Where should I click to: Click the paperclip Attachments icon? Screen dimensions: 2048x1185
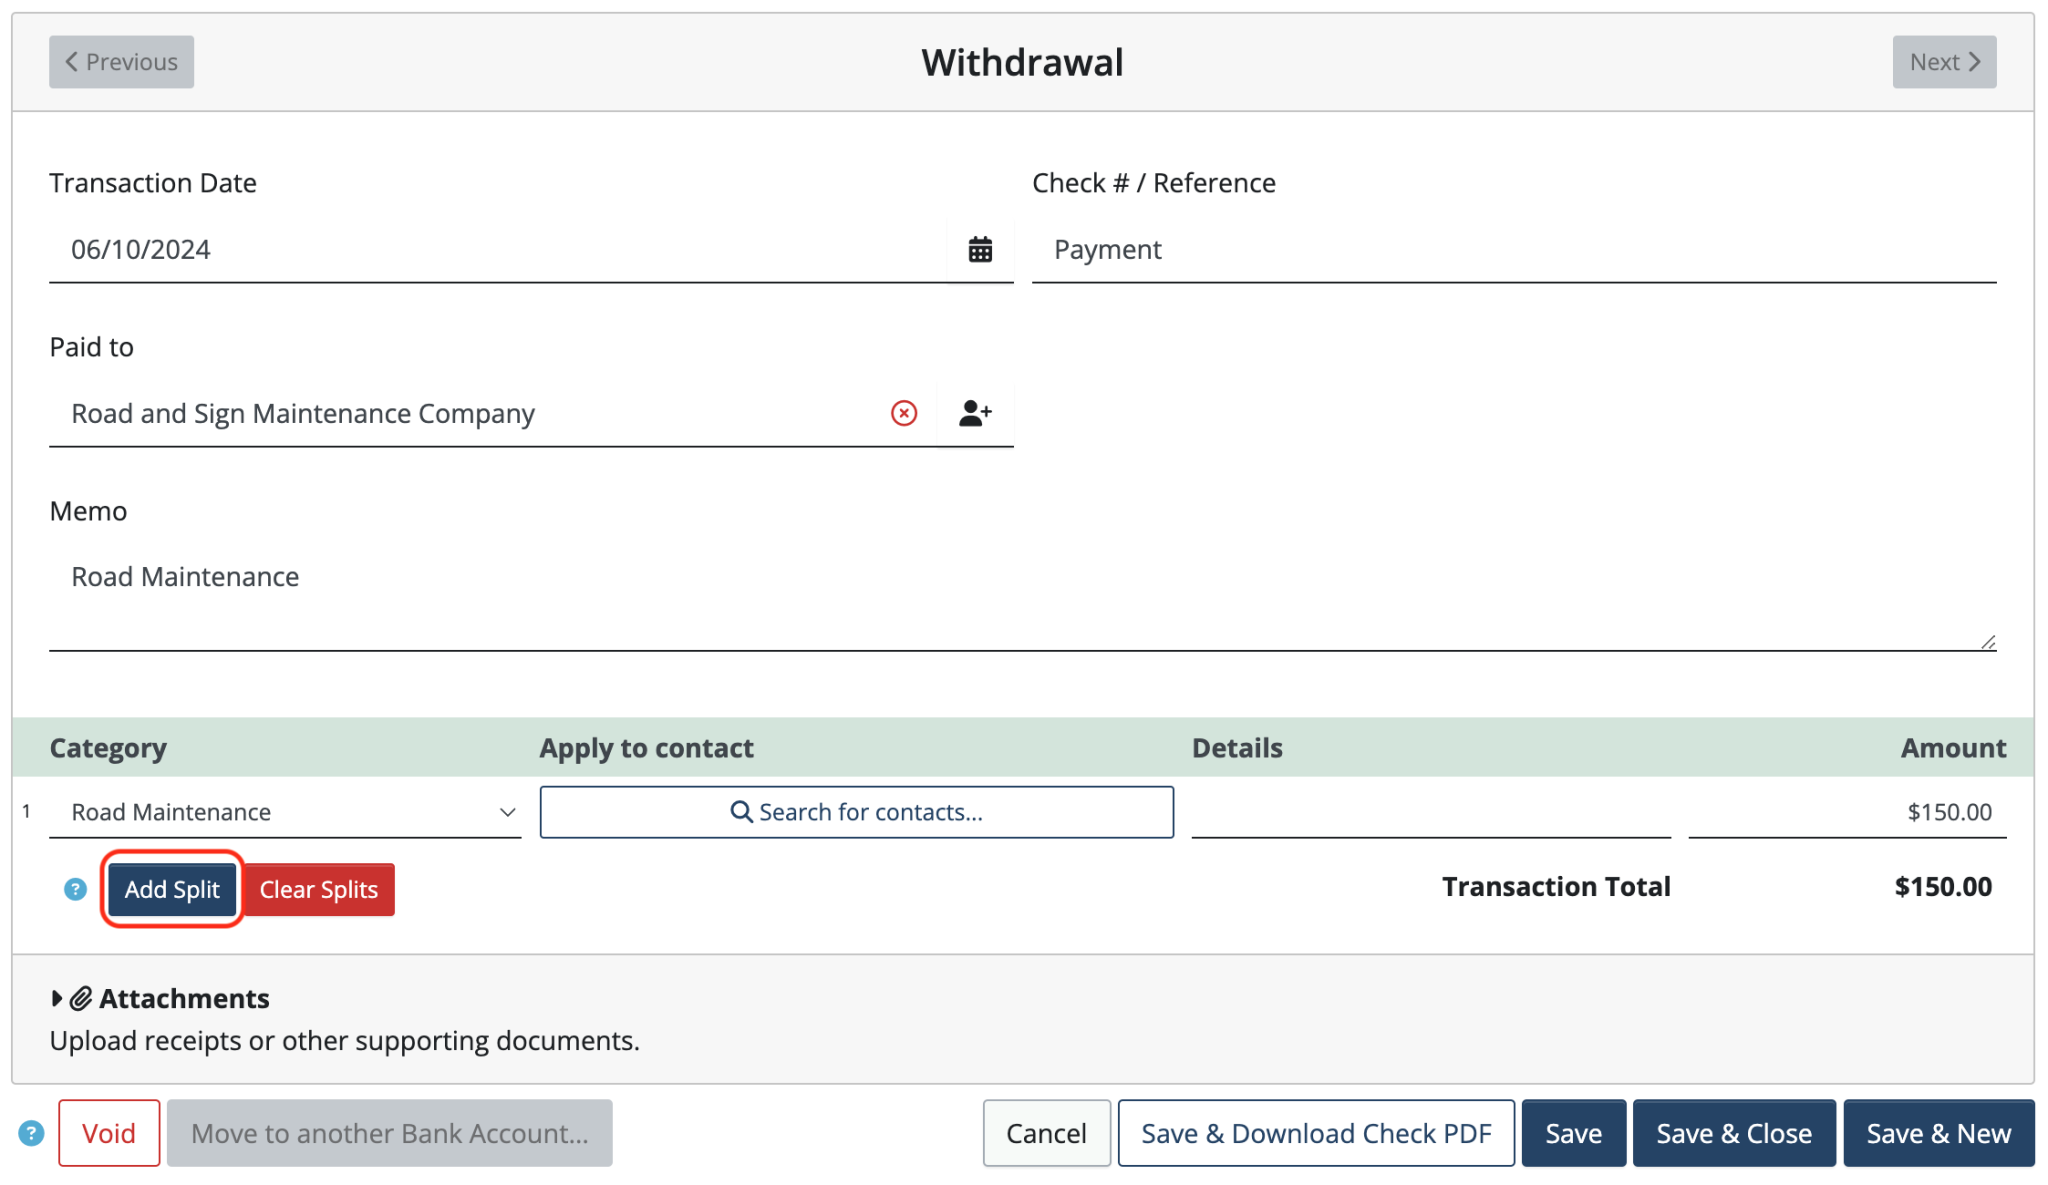click(x=81, y=998)
